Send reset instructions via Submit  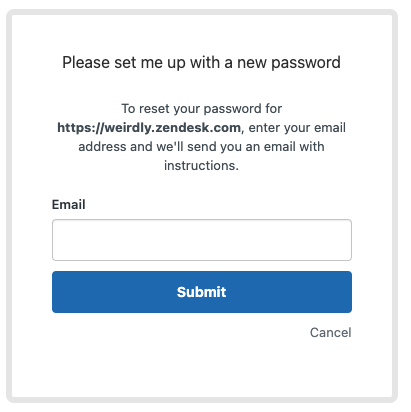pyautogui.click(x=202, y=292)
